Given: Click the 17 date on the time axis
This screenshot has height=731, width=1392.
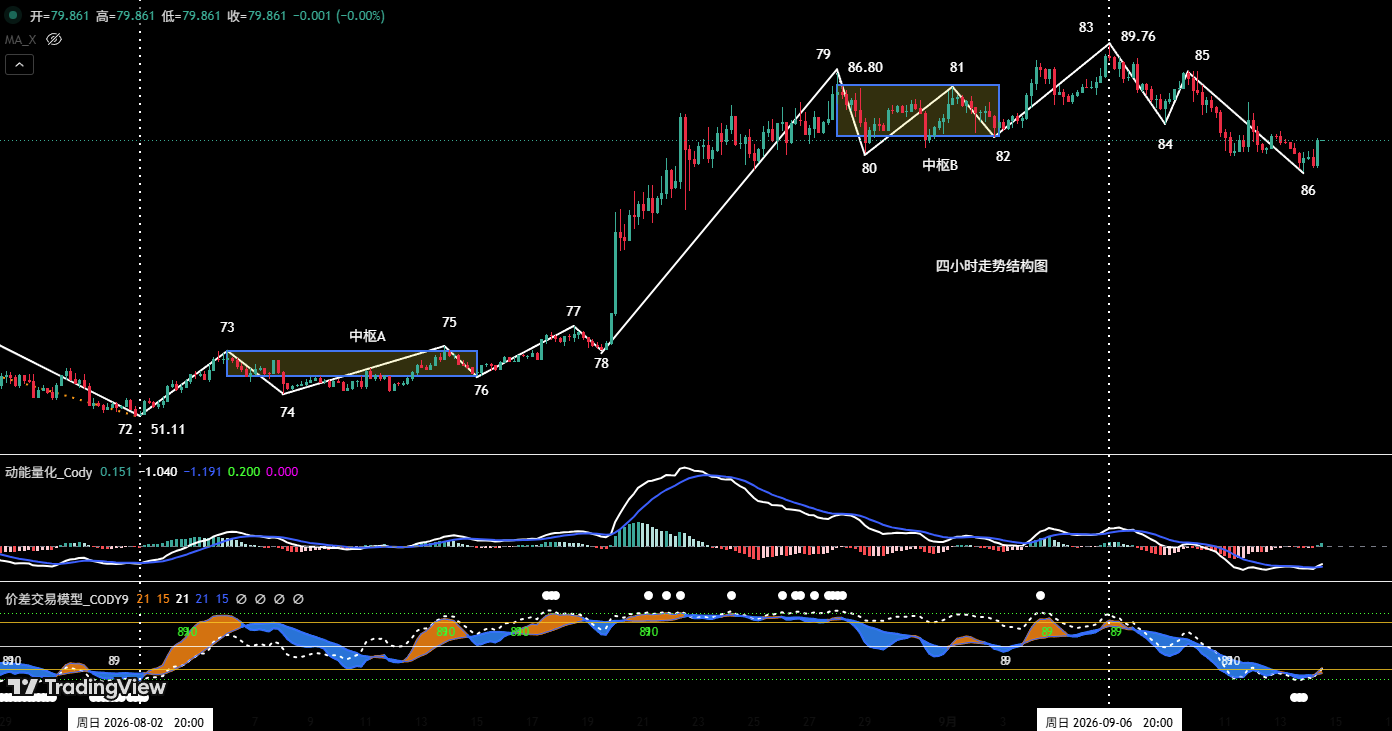Looking at the screenshot, I should pos(532,721).
